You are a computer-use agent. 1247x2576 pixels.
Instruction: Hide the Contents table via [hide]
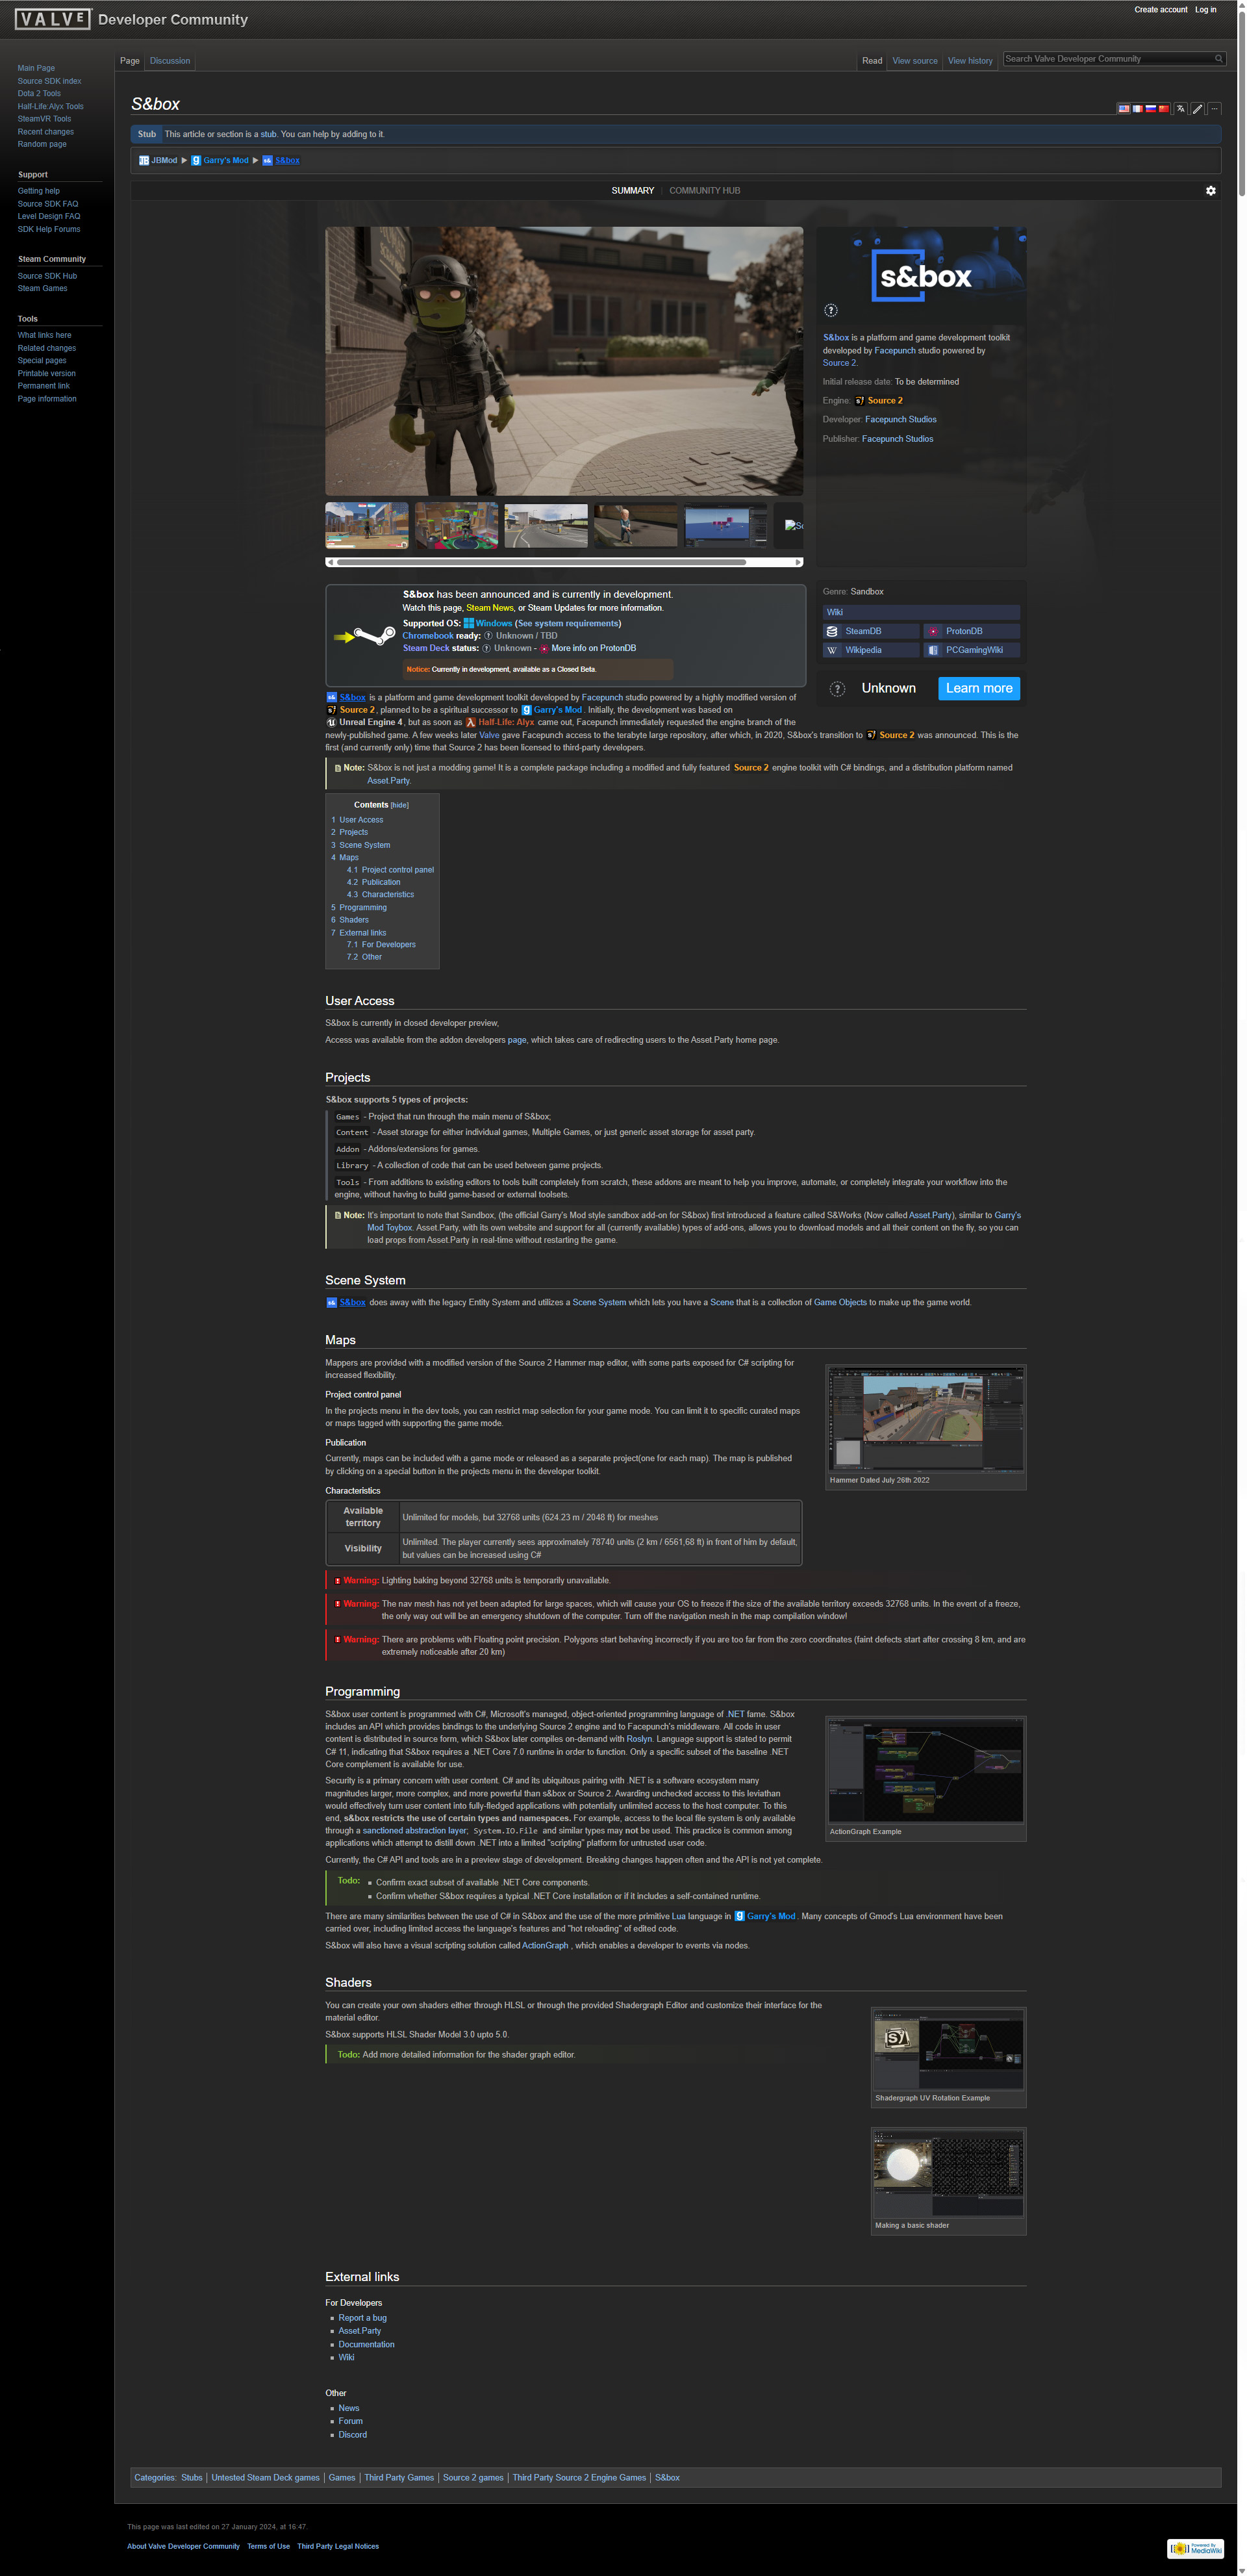coord(399,805)
